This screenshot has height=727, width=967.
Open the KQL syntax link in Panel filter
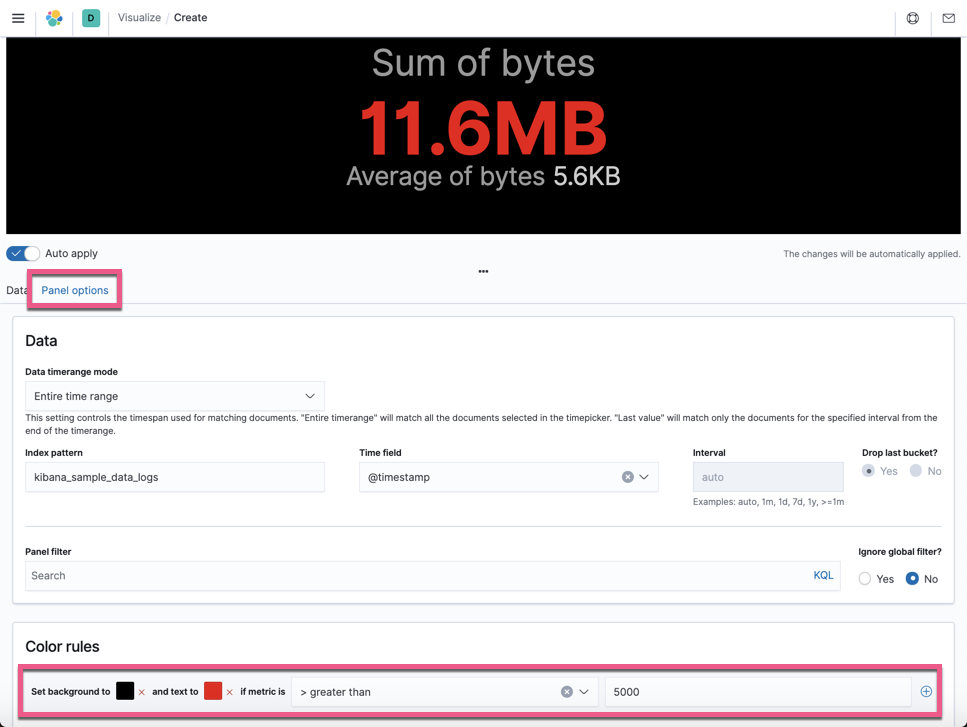tap(823, 575)
